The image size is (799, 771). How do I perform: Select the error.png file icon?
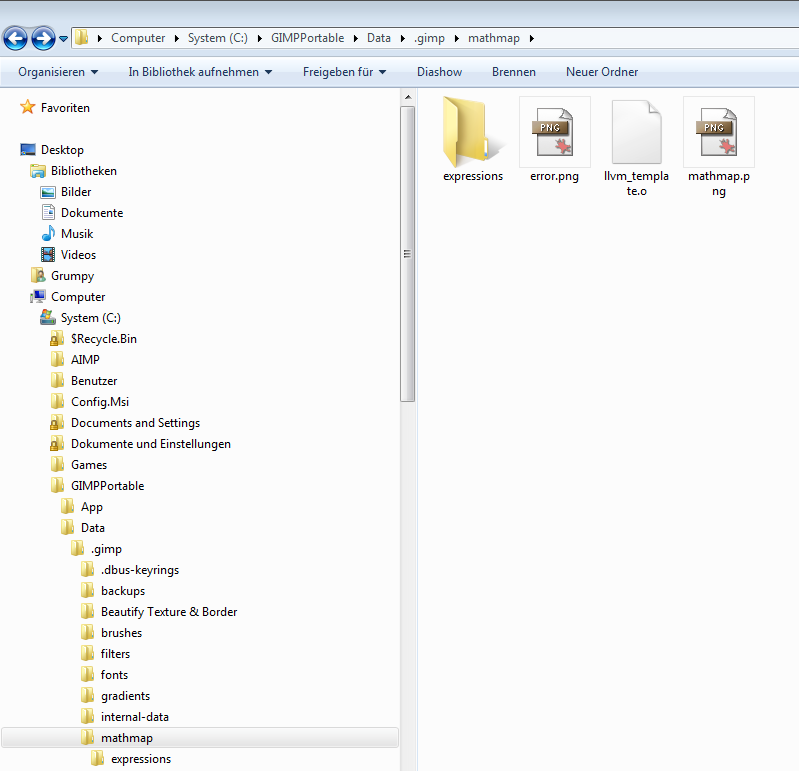click(554, 132)
